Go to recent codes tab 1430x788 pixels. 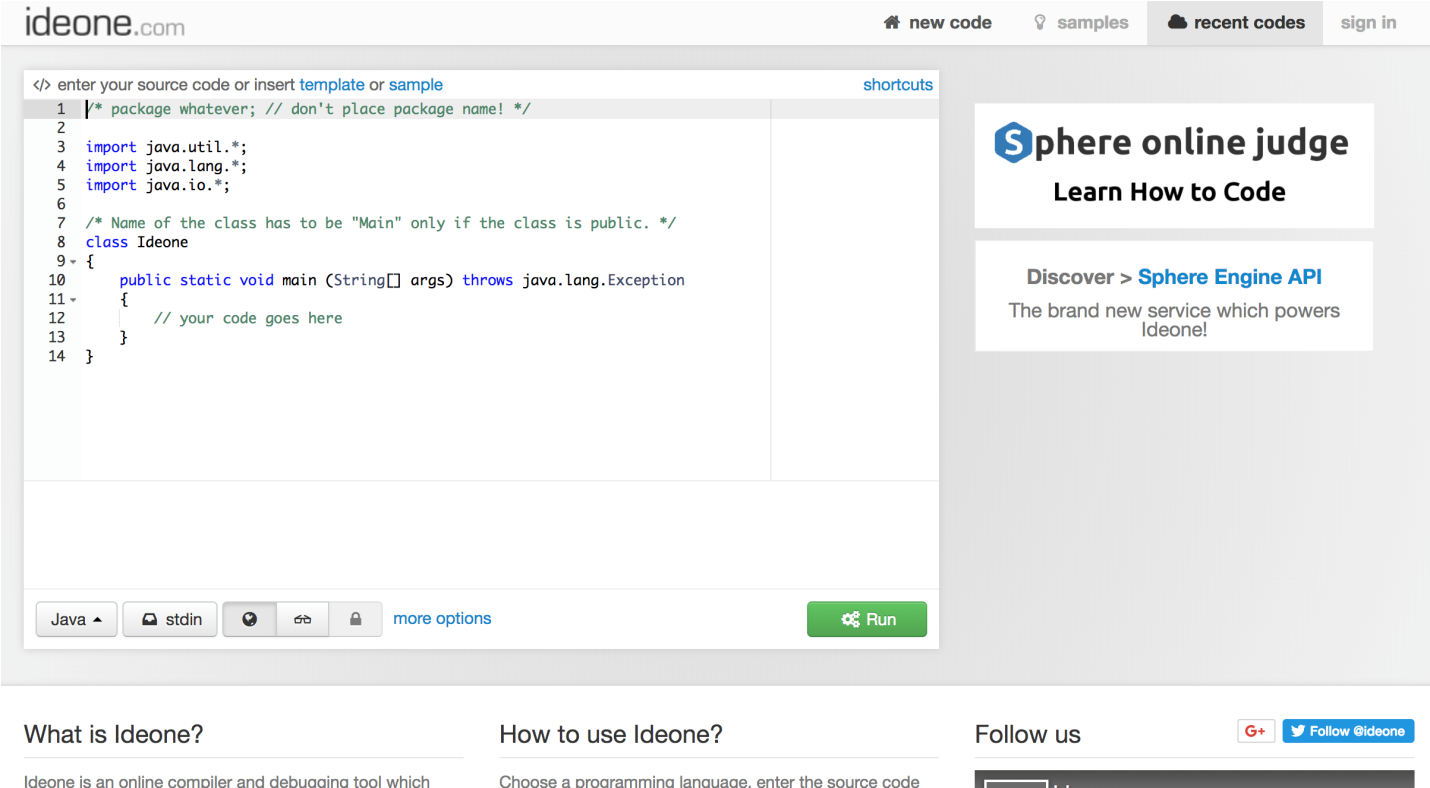(1236, 23)
